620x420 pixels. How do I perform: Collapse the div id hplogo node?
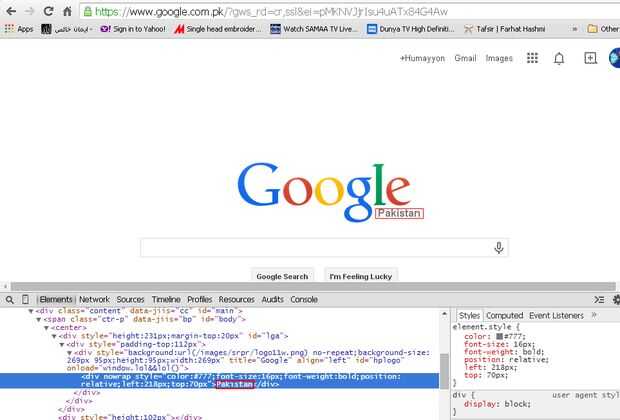tap(70, 353)
